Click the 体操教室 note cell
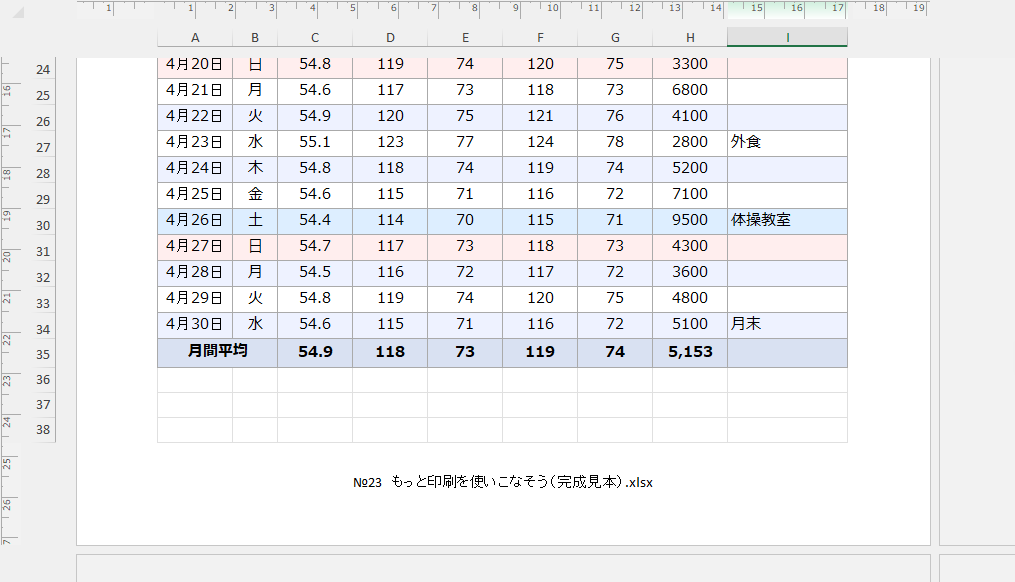The image size is (1015, 582). click(x=787, y=220)
